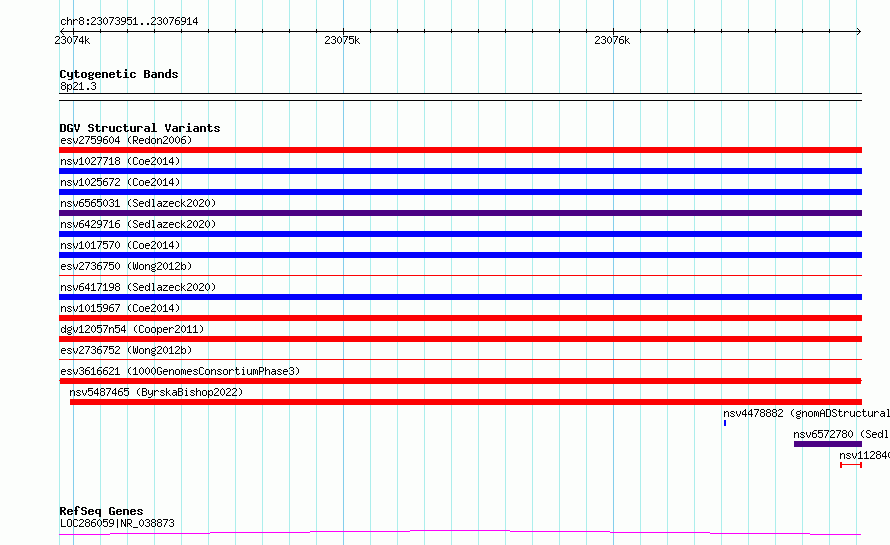Click the blue bar under nsv1027718
Image resolution: width=890 pixels, height=545 pixels.
click(x=460, y=171)
